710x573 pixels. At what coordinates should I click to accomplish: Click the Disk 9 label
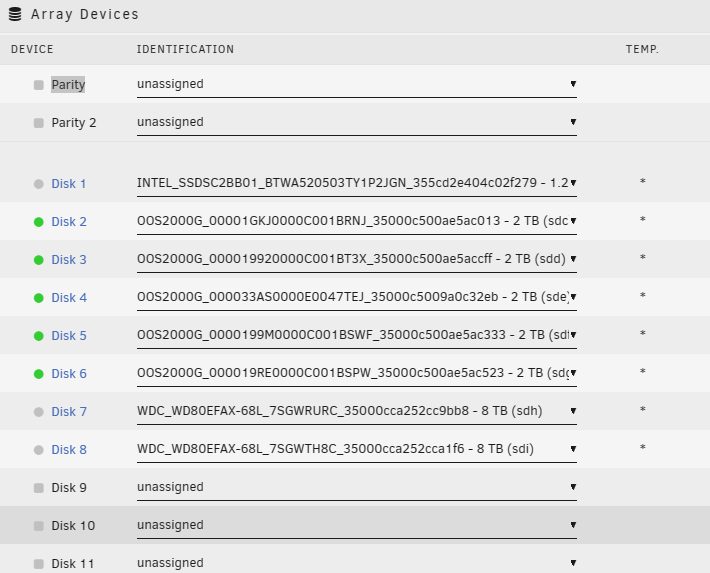69,488
